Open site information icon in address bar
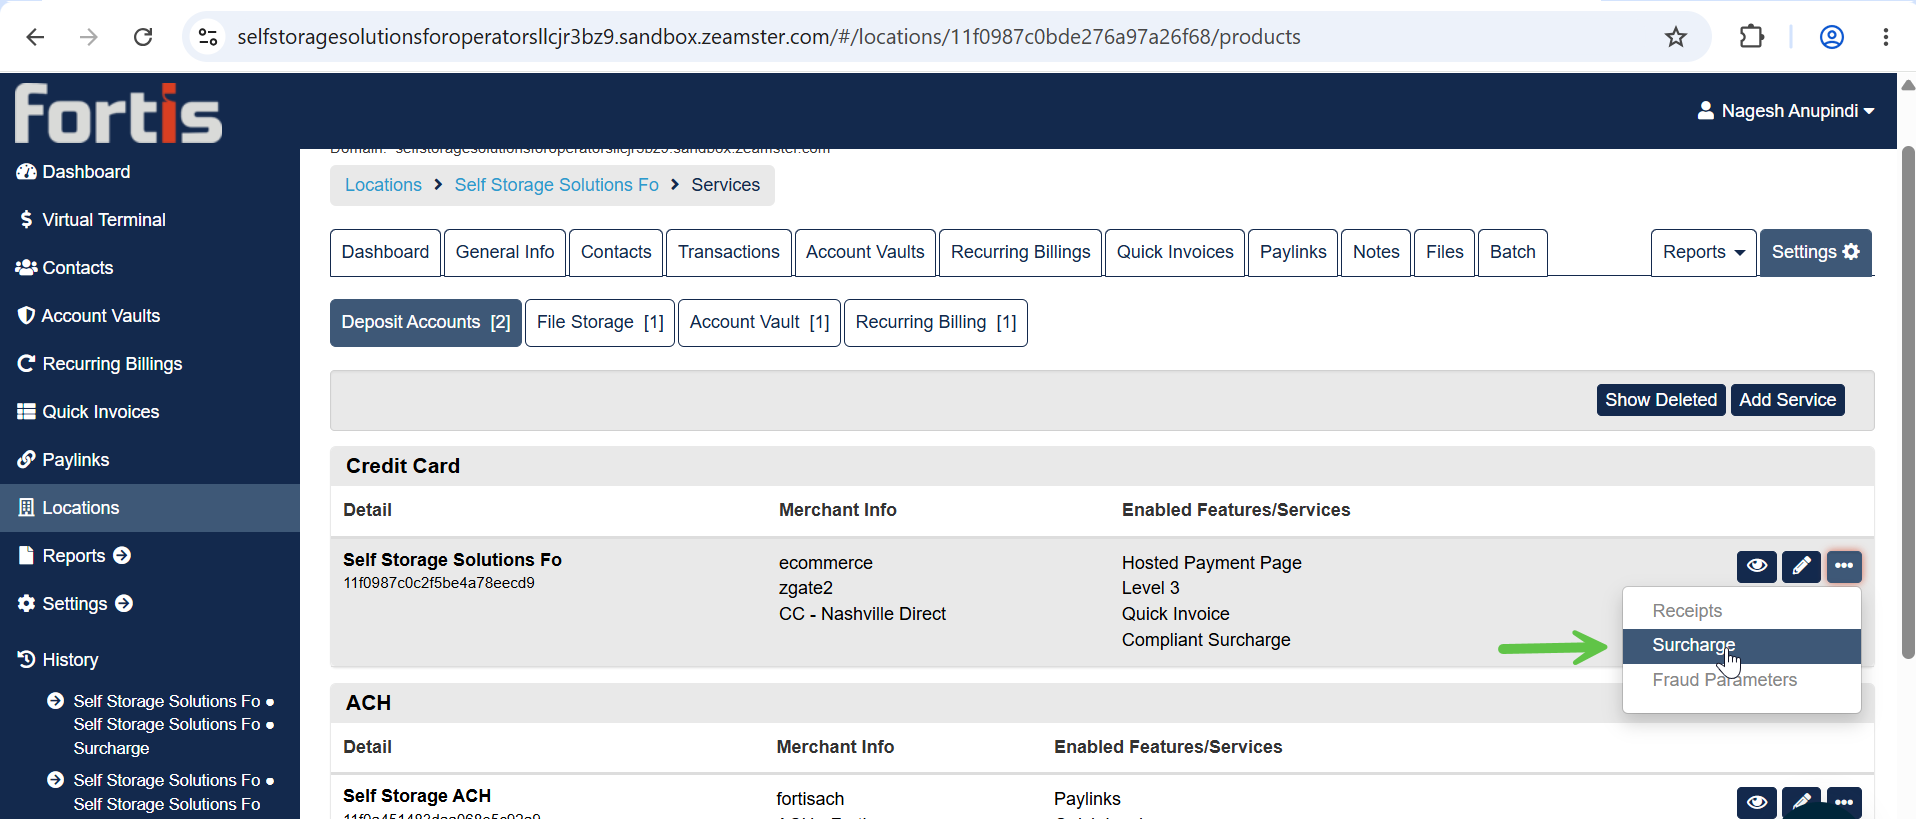 point(208,37)
